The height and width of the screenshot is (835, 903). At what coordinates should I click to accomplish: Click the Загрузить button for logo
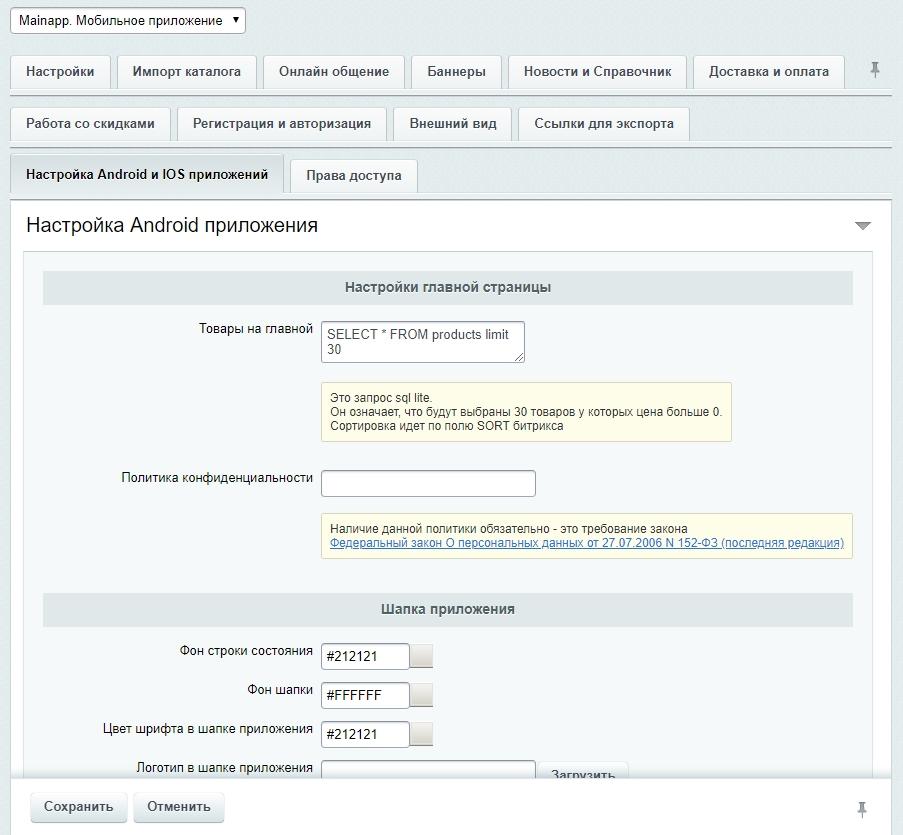[582, 771]
